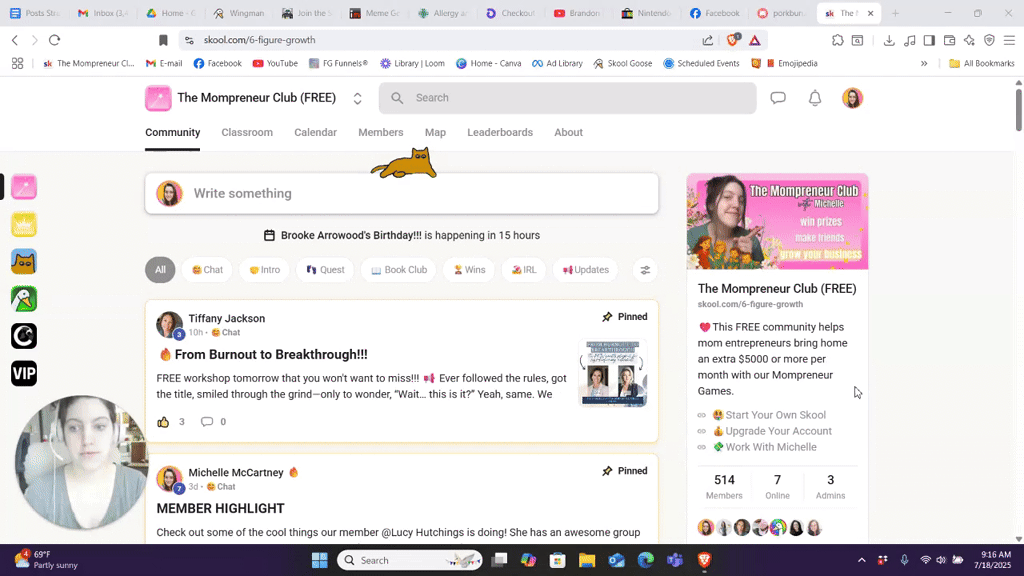Open Tiffany Jackson's profile name
The image size is (1024, 576).
pos(227,319)
